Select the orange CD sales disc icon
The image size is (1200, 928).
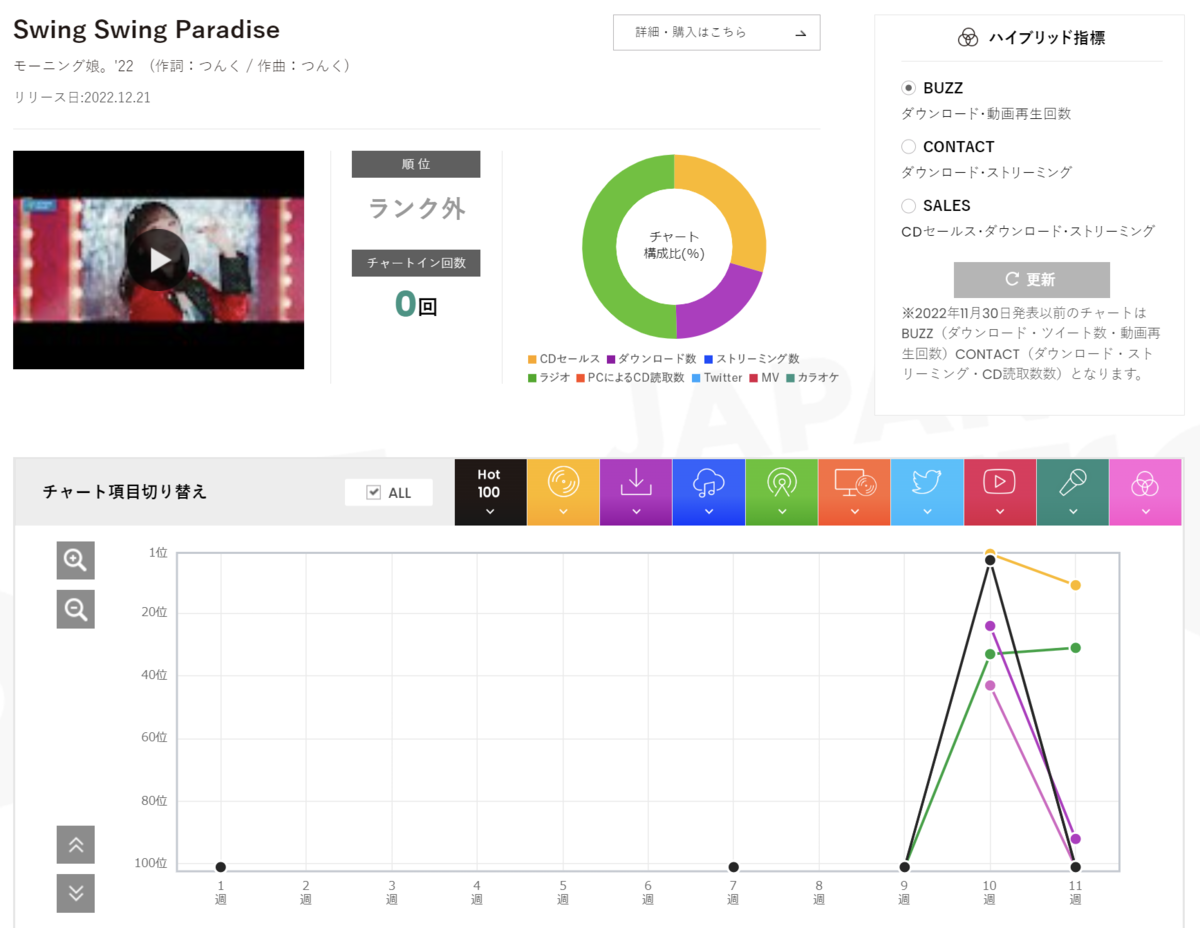pos(563,482)
